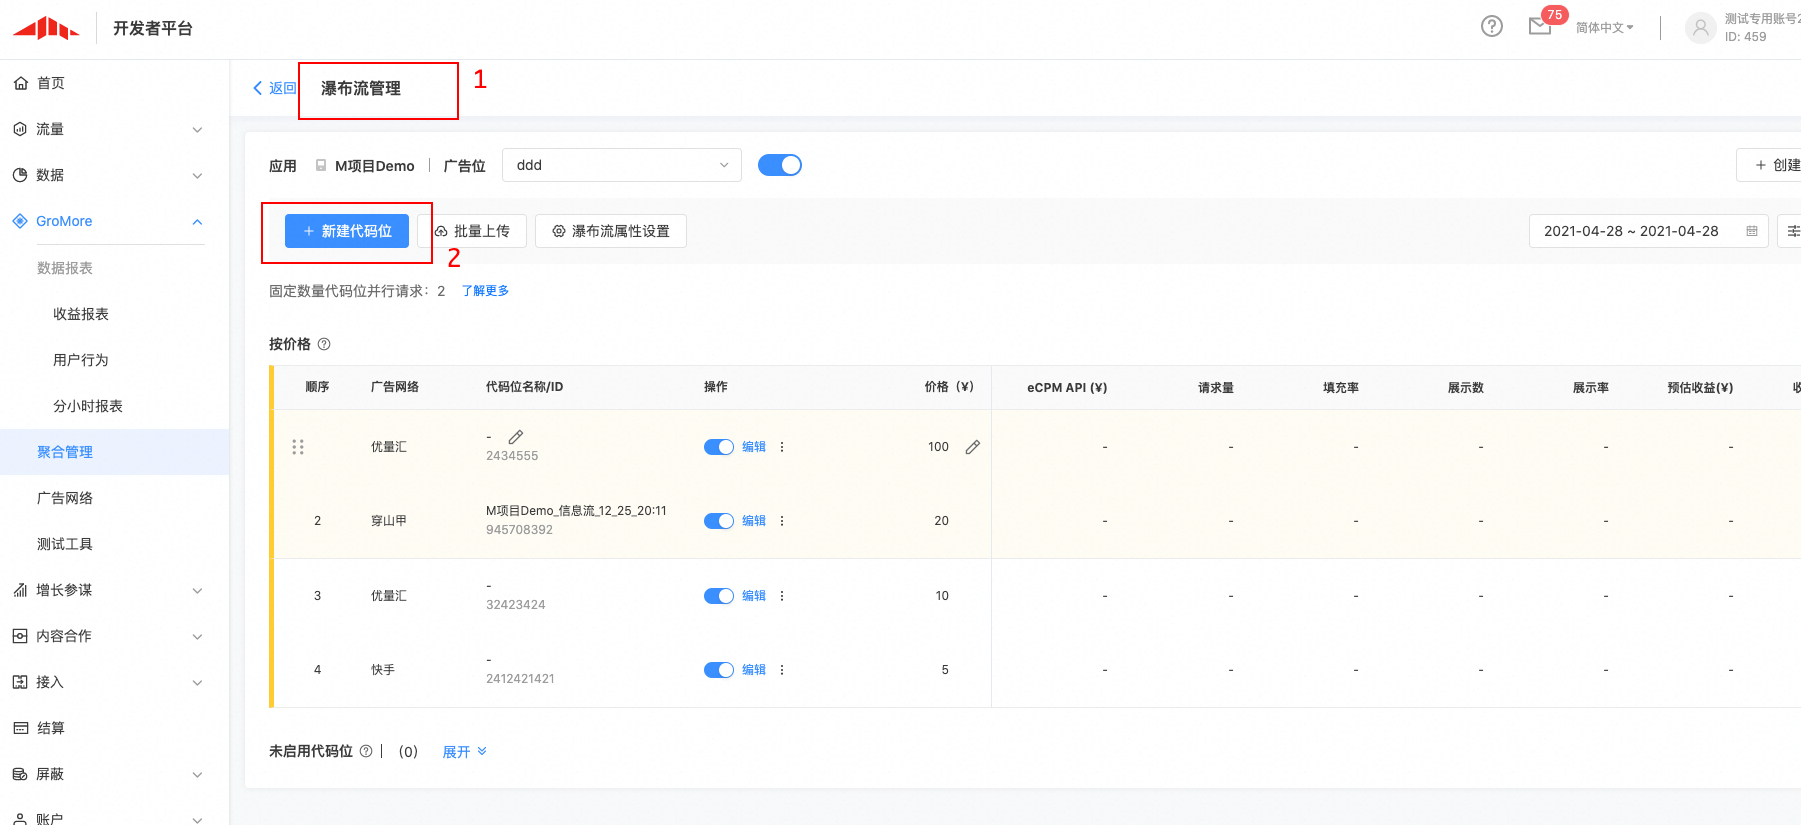
Task: Click the 结算 card icon
Action: pos(20,728)
